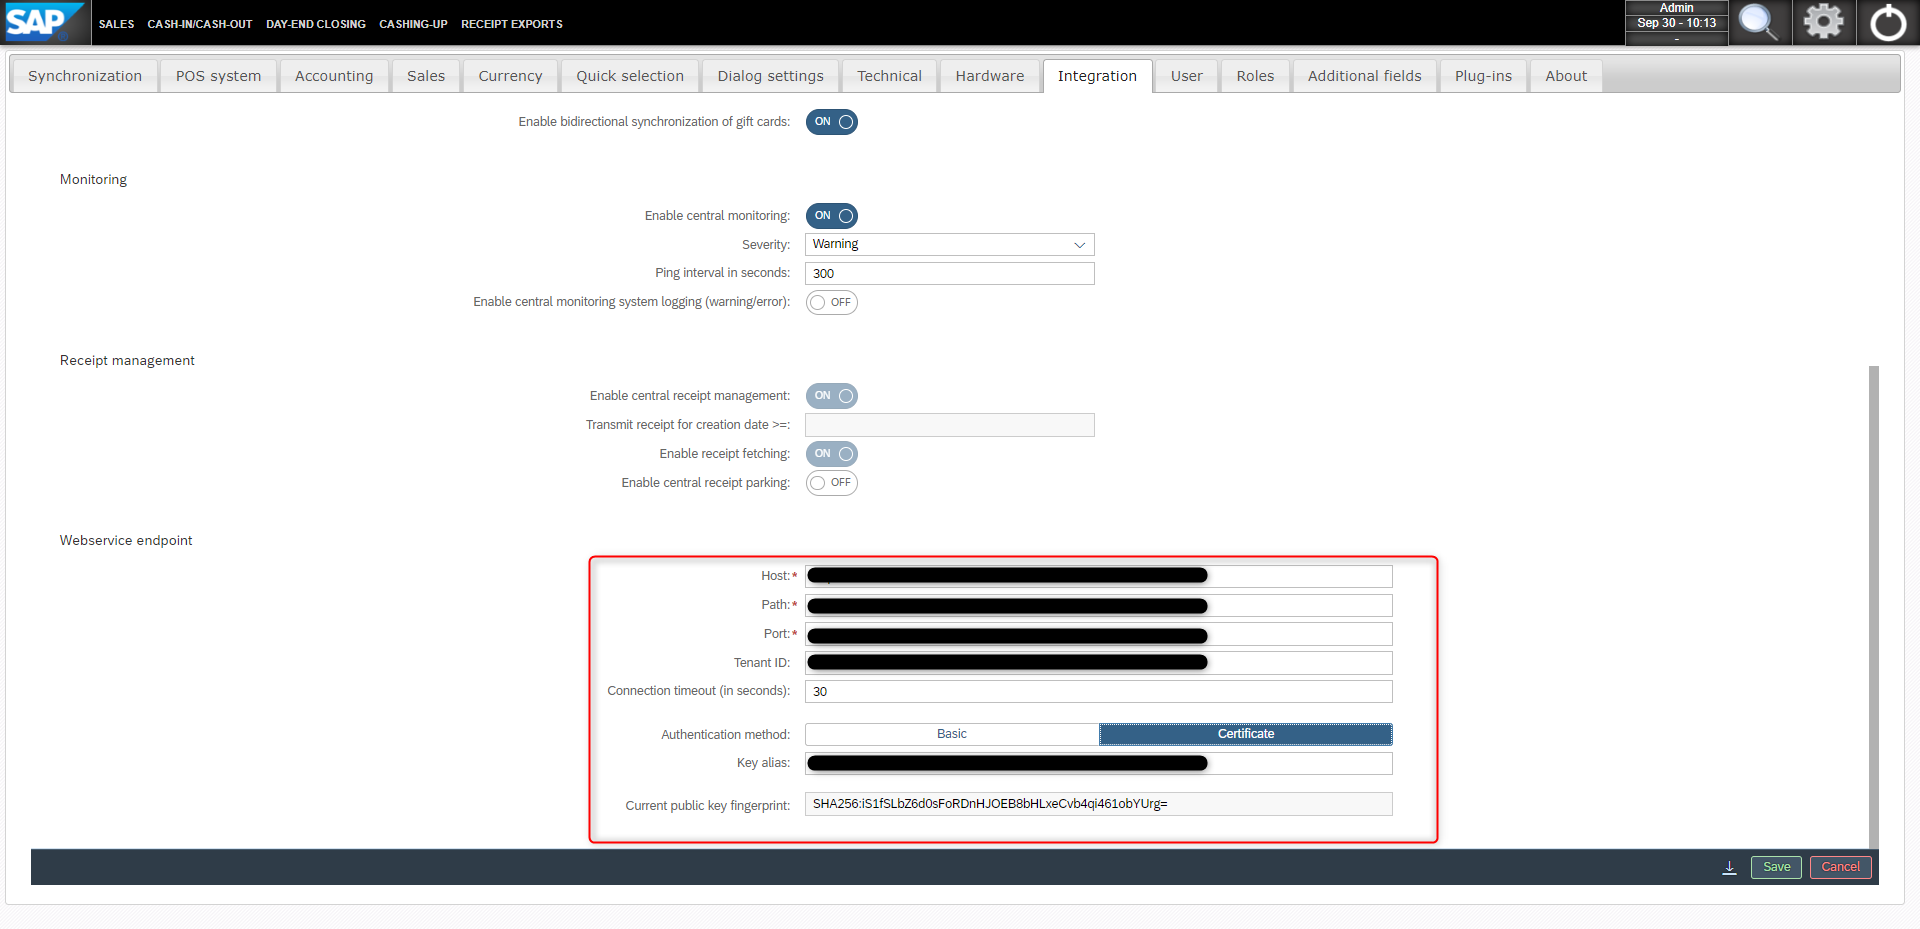The image size is (1920, 929).
Task: Turn on central receipt parking
Action: pos(831,483)
